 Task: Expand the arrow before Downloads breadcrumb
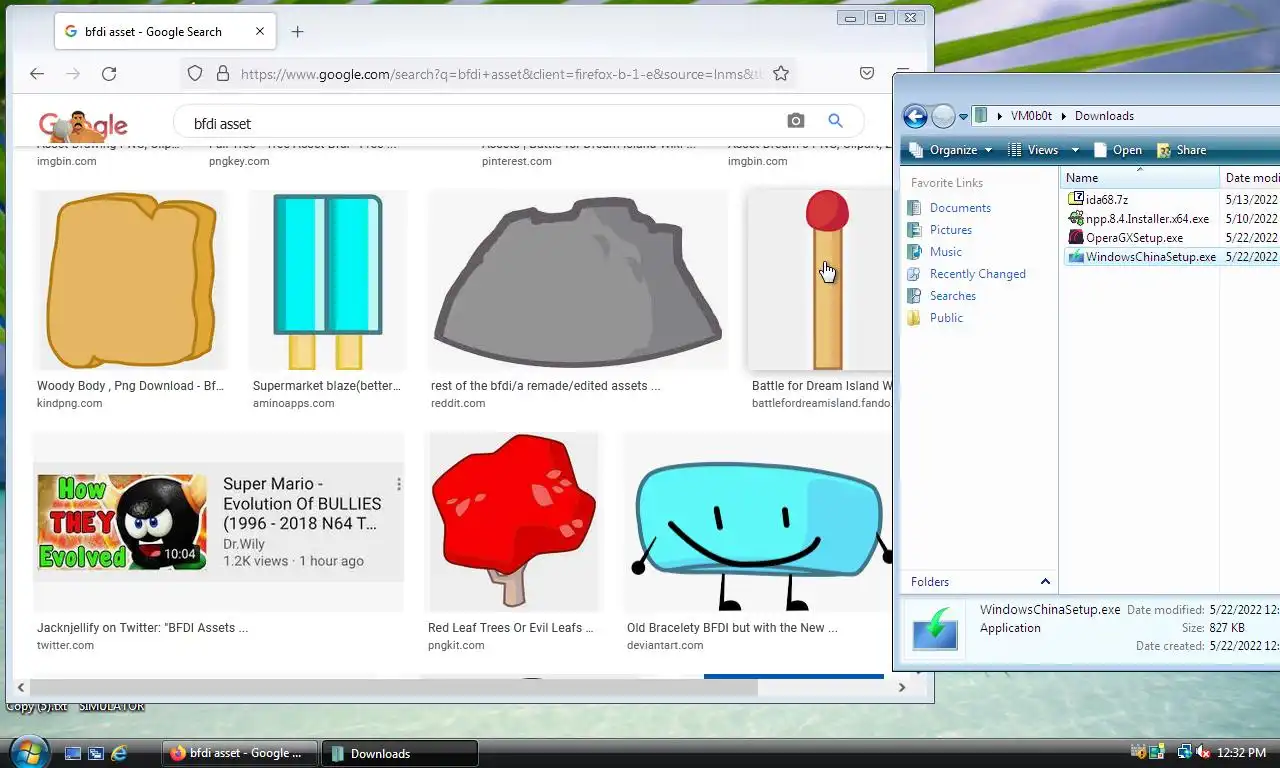point(1064,116)
